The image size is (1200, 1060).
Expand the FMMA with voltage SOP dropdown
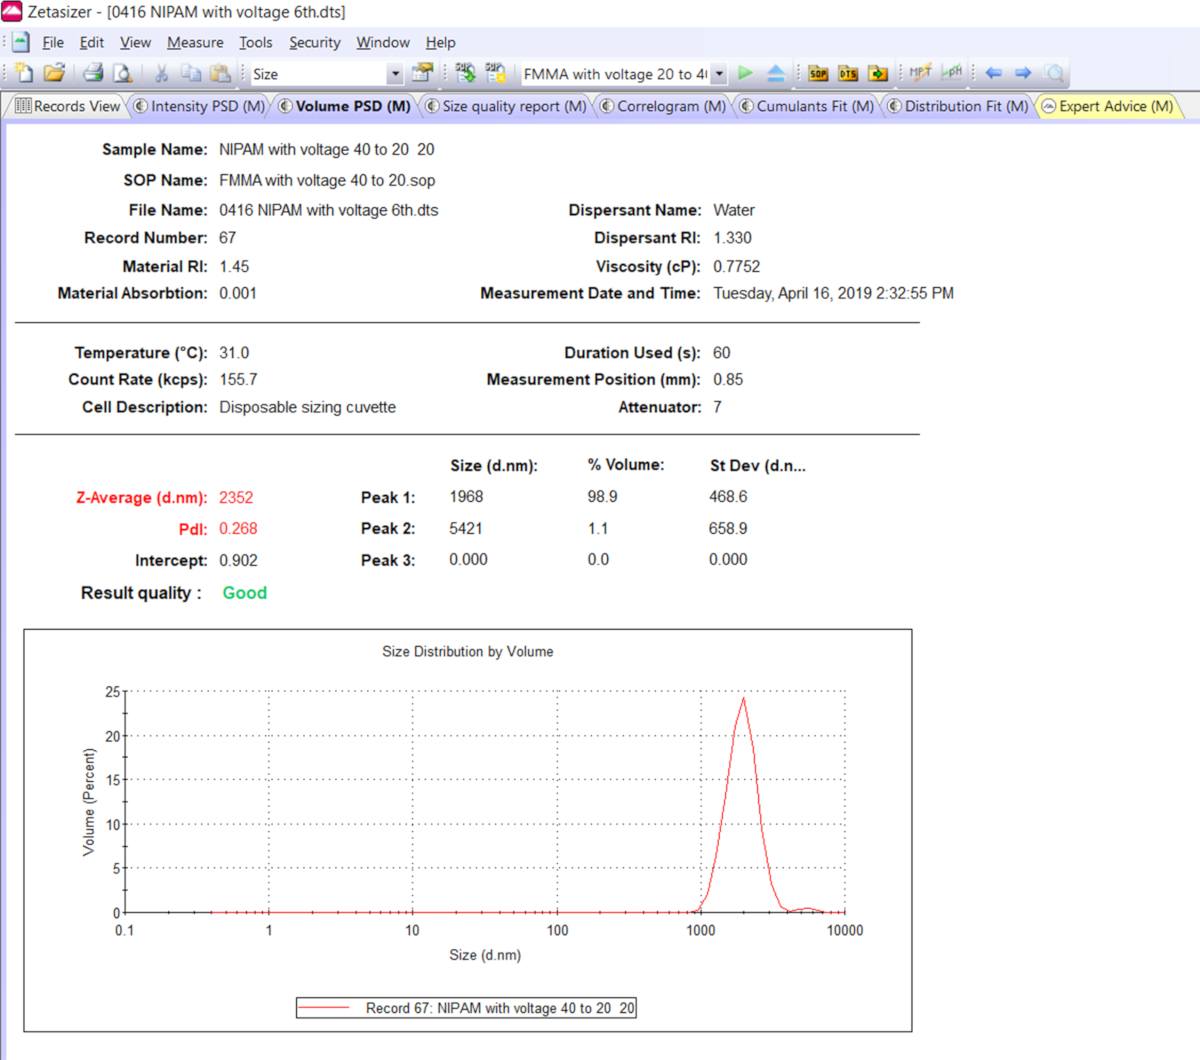[719, 74]
